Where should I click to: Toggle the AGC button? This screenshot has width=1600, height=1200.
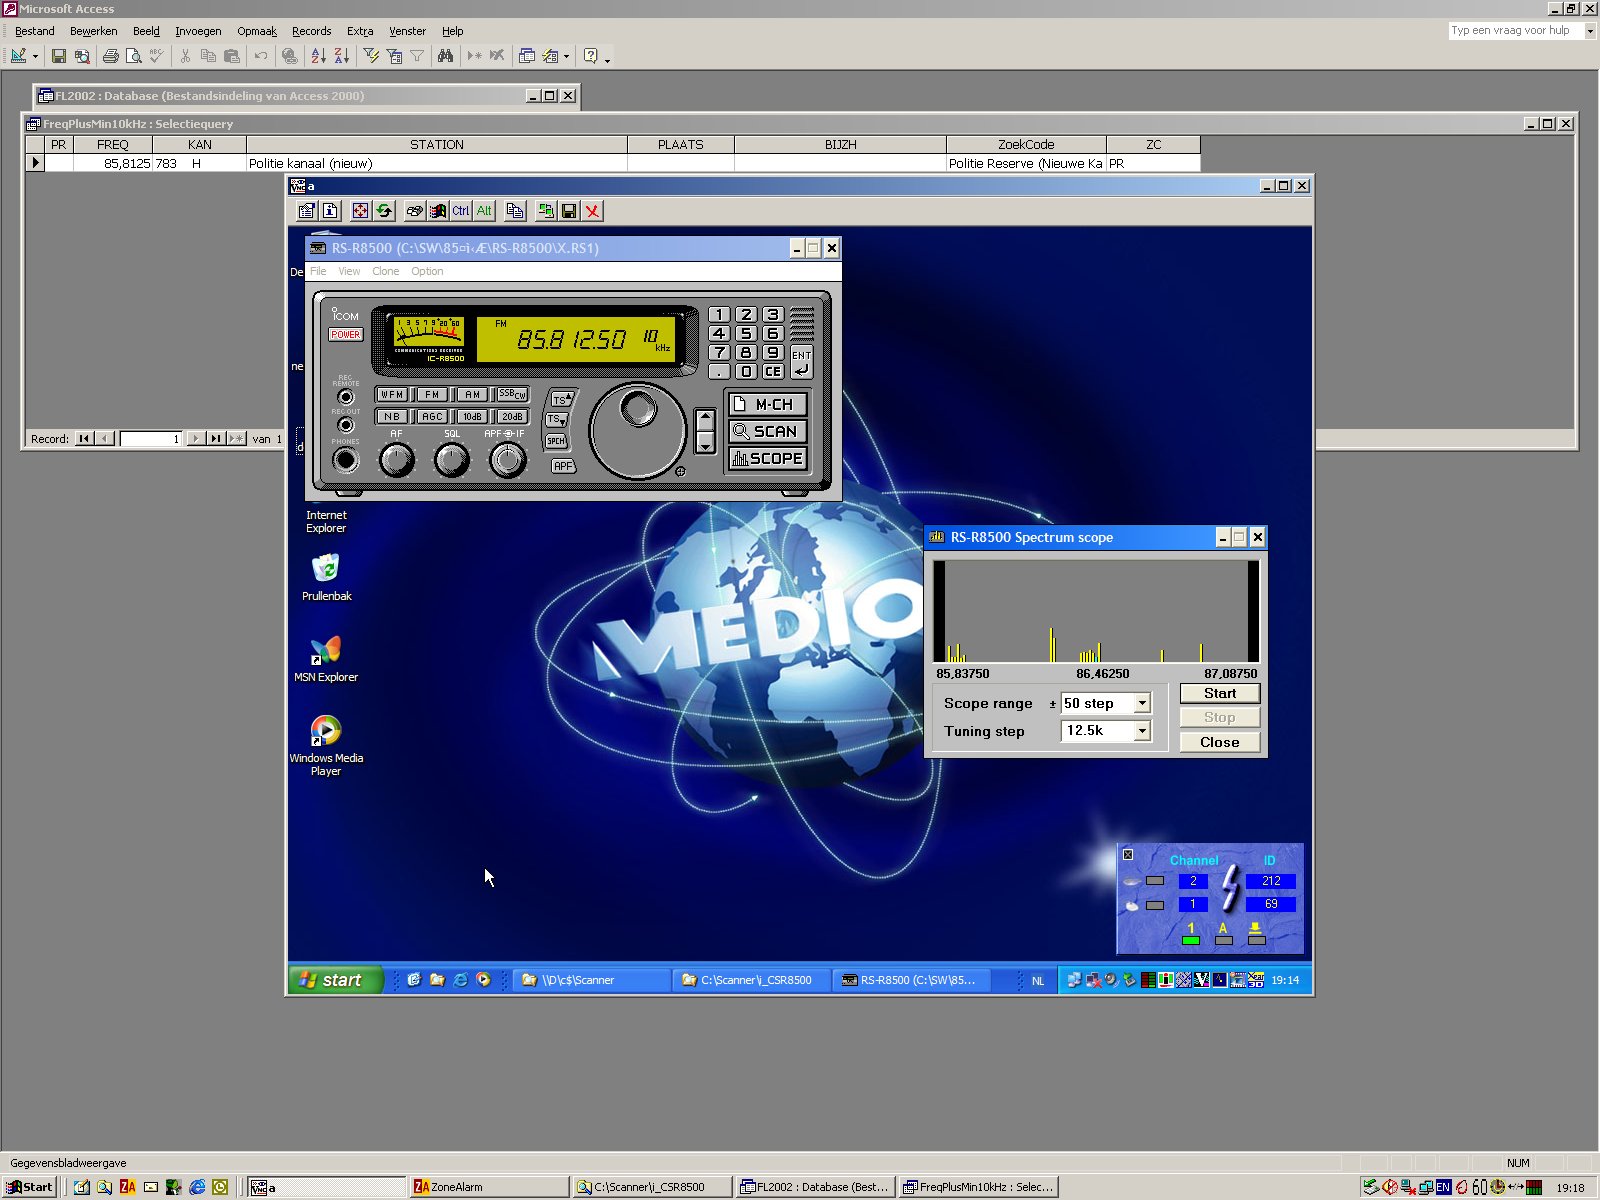[x=432, y=417]
